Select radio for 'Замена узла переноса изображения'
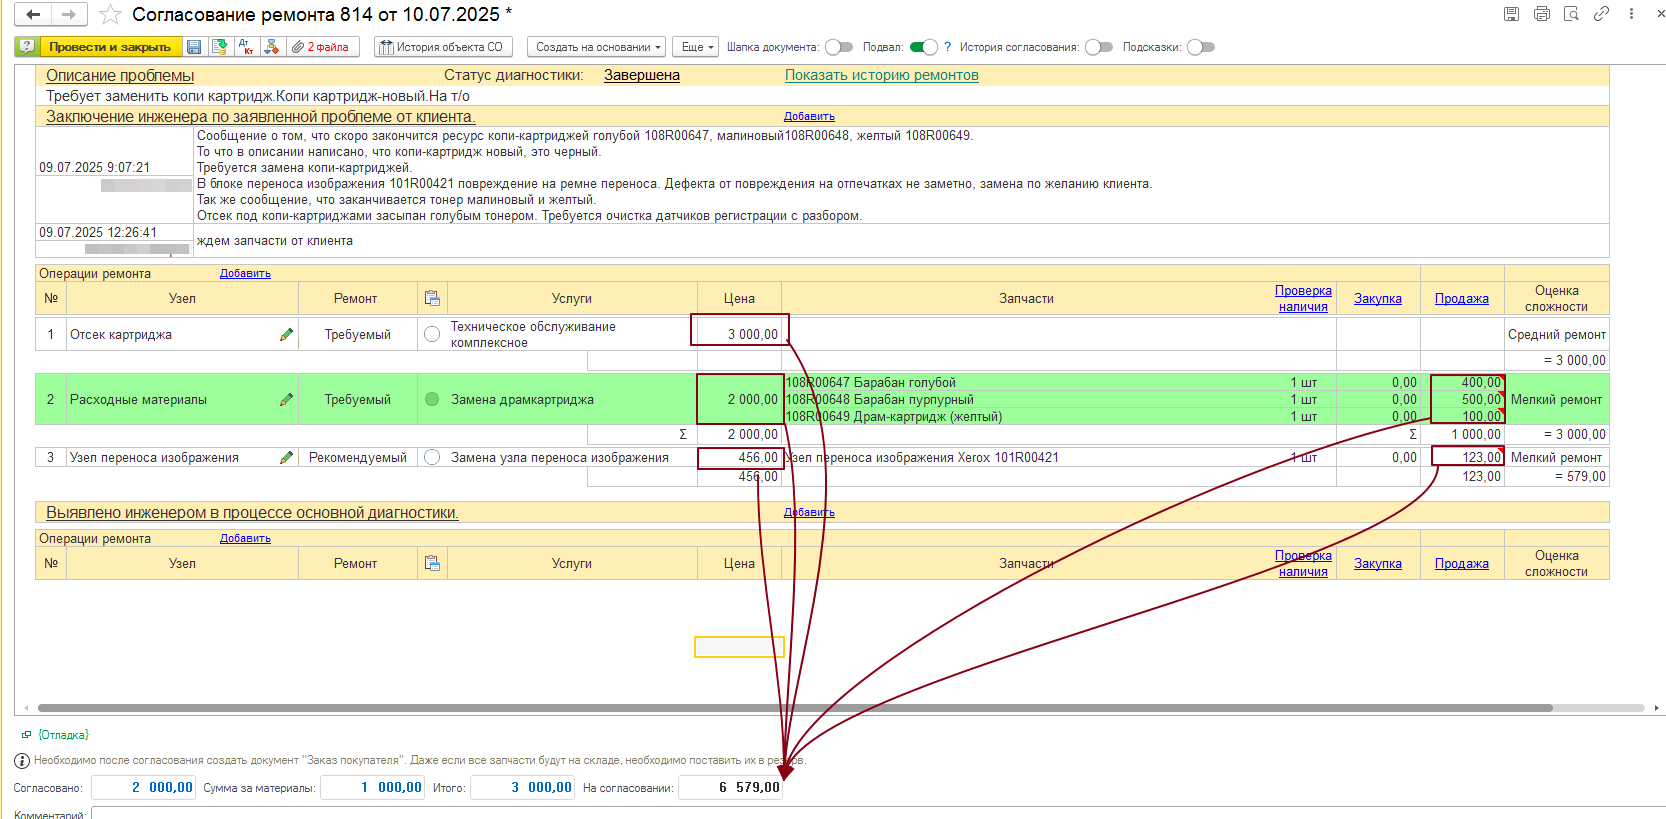The image size is (1666, 819). 432,458
